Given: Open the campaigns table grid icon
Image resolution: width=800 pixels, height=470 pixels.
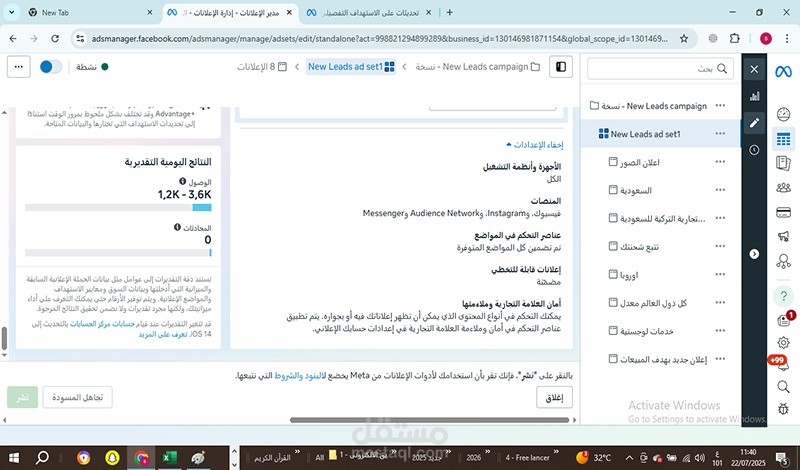Looking at the screenshot, I should click(x=783, y=138).
